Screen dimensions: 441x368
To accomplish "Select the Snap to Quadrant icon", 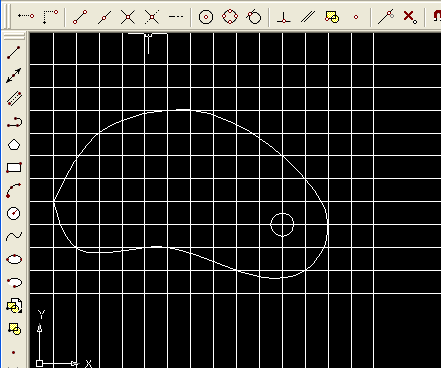I will (230, 17).
